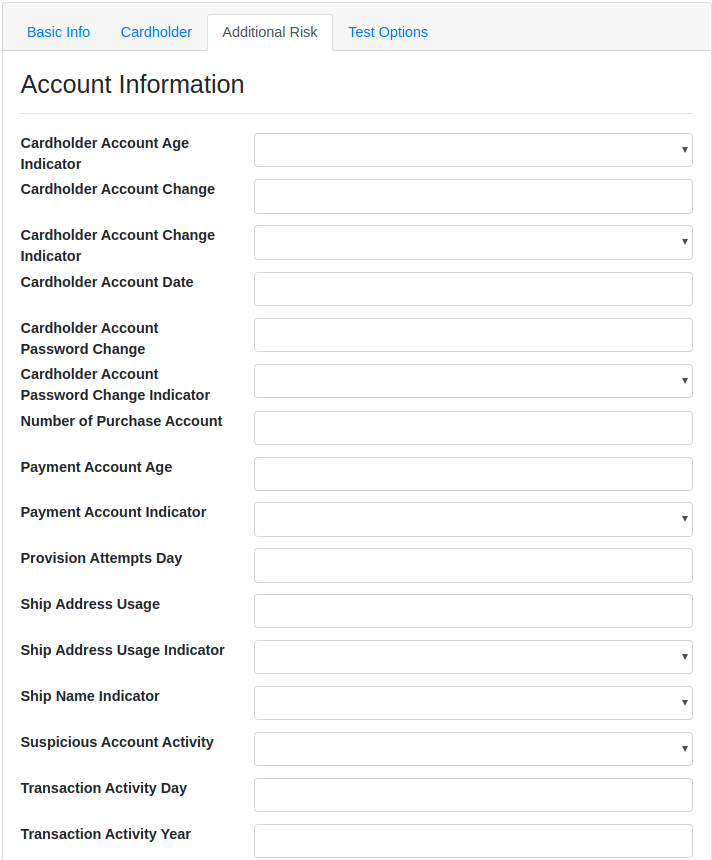Expand the Ship Name Indicator dropdown
The image size is (712, 860).
pos(473,703)
